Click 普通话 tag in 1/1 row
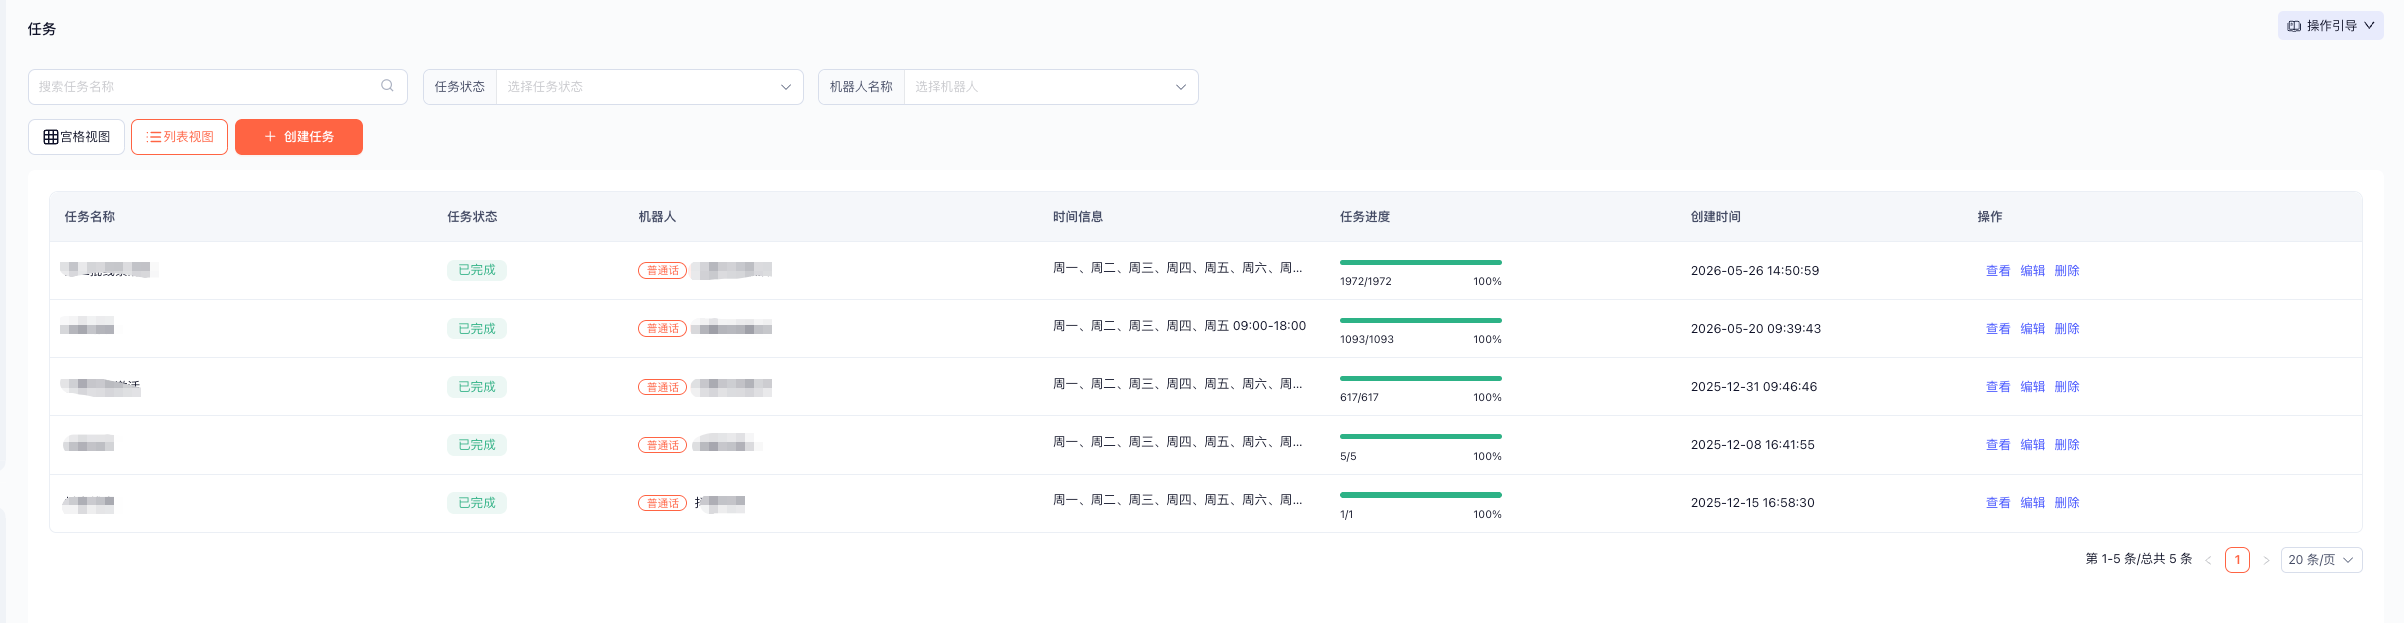The width and height of the screenshot is (2404, 623). [x=663, y=503]
